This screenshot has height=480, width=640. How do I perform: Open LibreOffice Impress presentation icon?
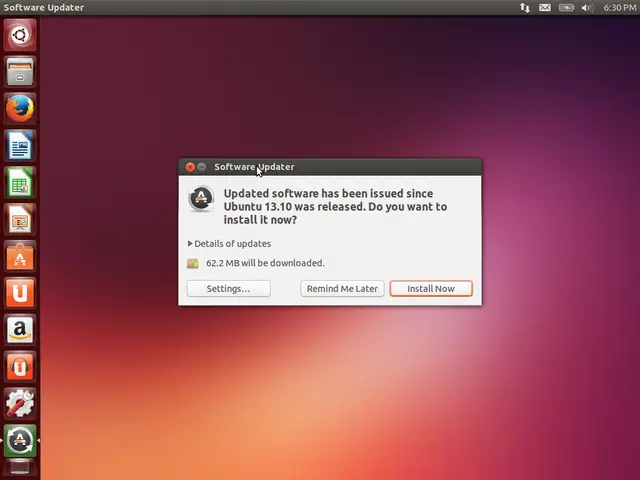[x=20, y=219]
